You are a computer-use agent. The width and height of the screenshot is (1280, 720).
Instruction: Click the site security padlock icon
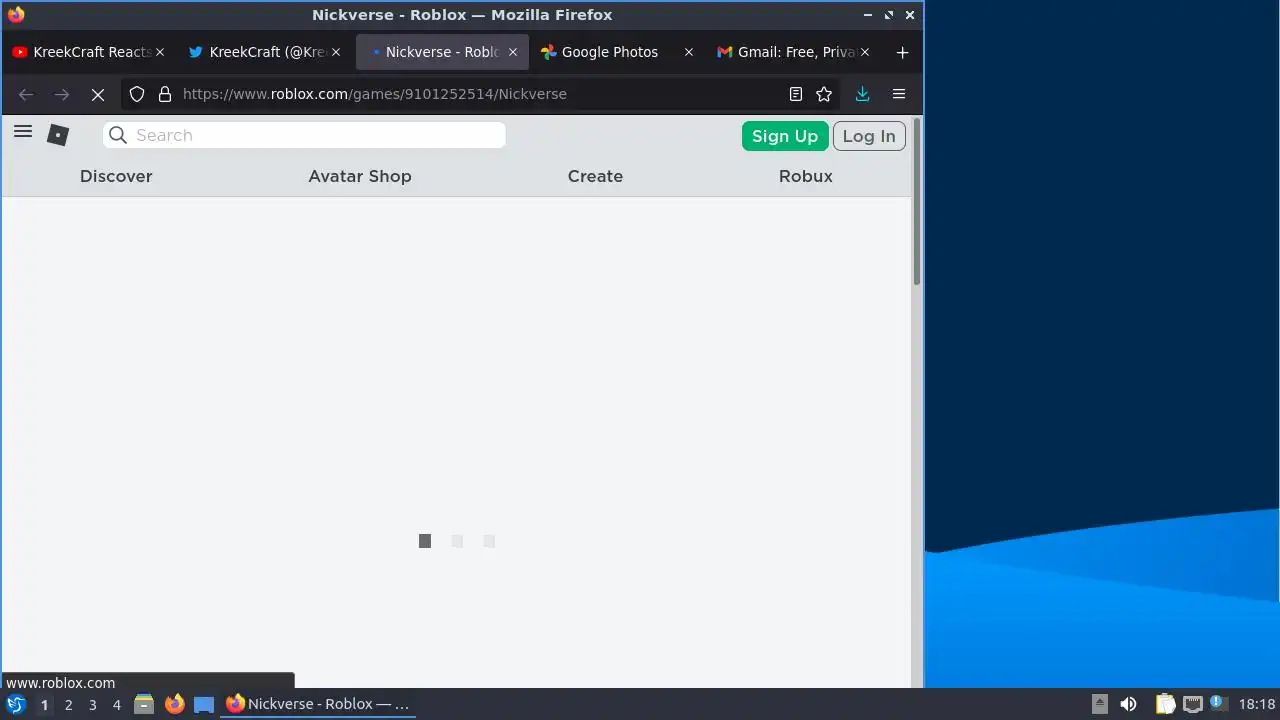[164, 94]
